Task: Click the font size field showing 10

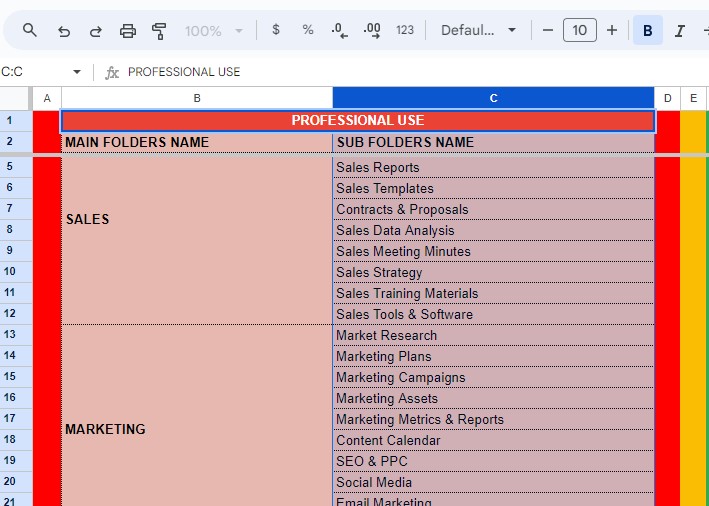Action: [x=580, y=30]
